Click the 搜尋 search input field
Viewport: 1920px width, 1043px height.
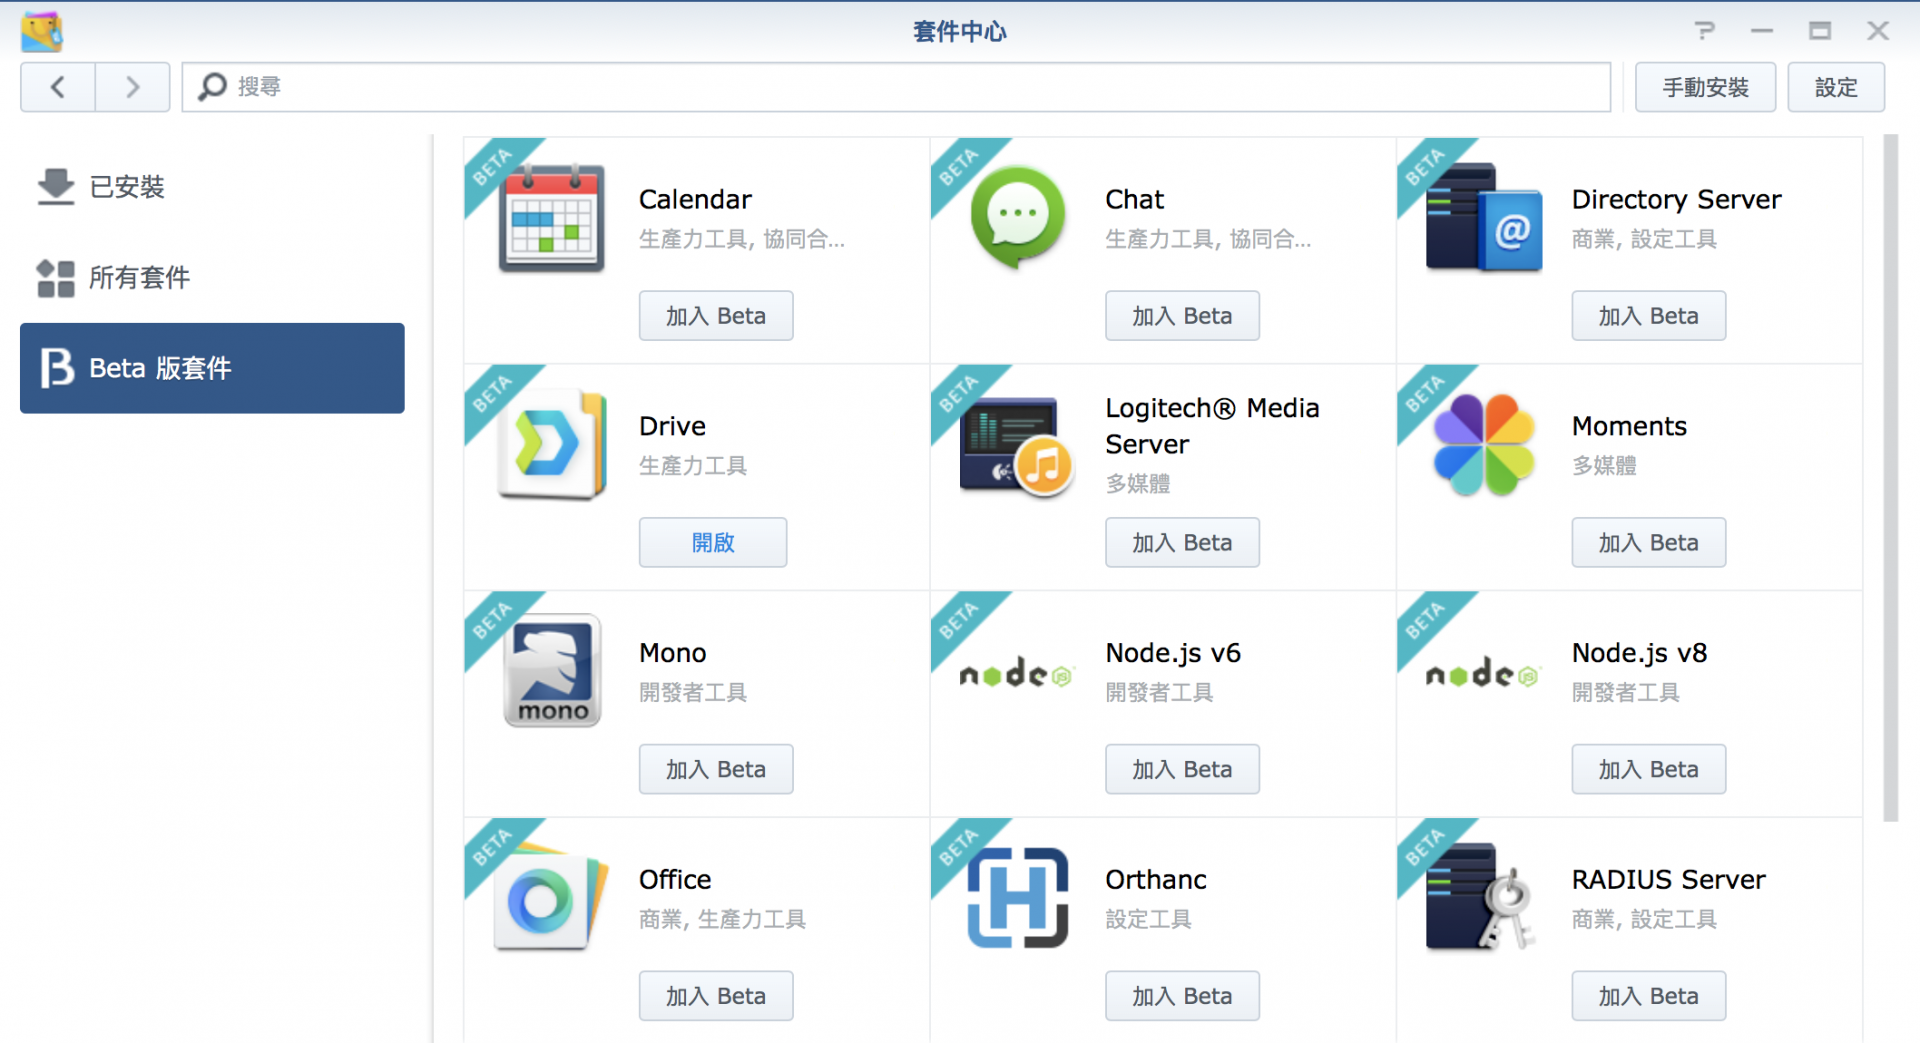(x=900, y=88)
